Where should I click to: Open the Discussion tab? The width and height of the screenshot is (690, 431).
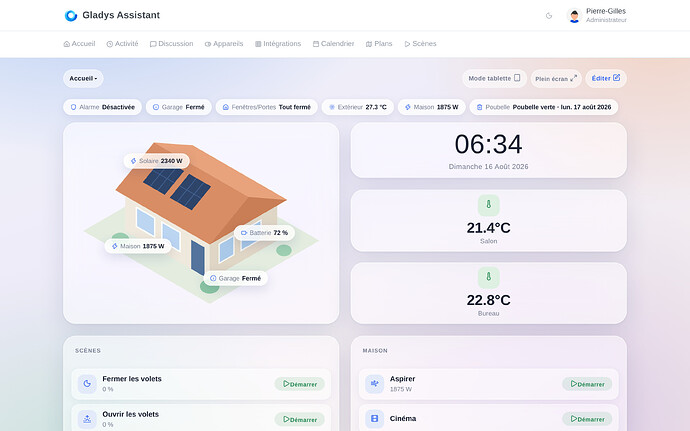pos(172,44)
